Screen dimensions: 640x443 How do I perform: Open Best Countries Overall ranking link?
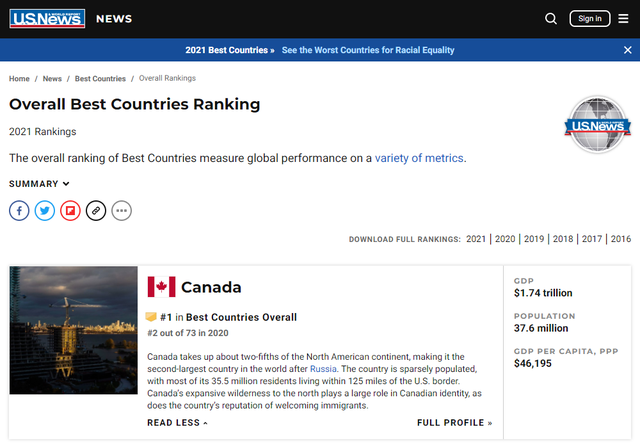(x=241, y=317)
